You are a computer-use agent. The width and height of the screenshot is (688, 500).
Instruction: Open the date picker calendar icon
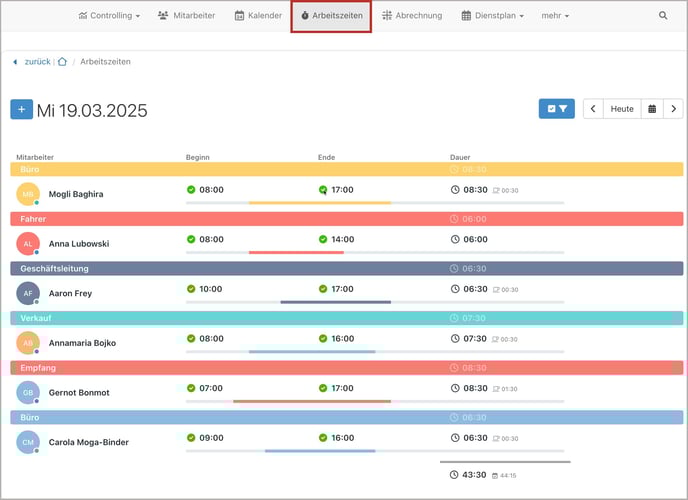(x=652, y=108)
